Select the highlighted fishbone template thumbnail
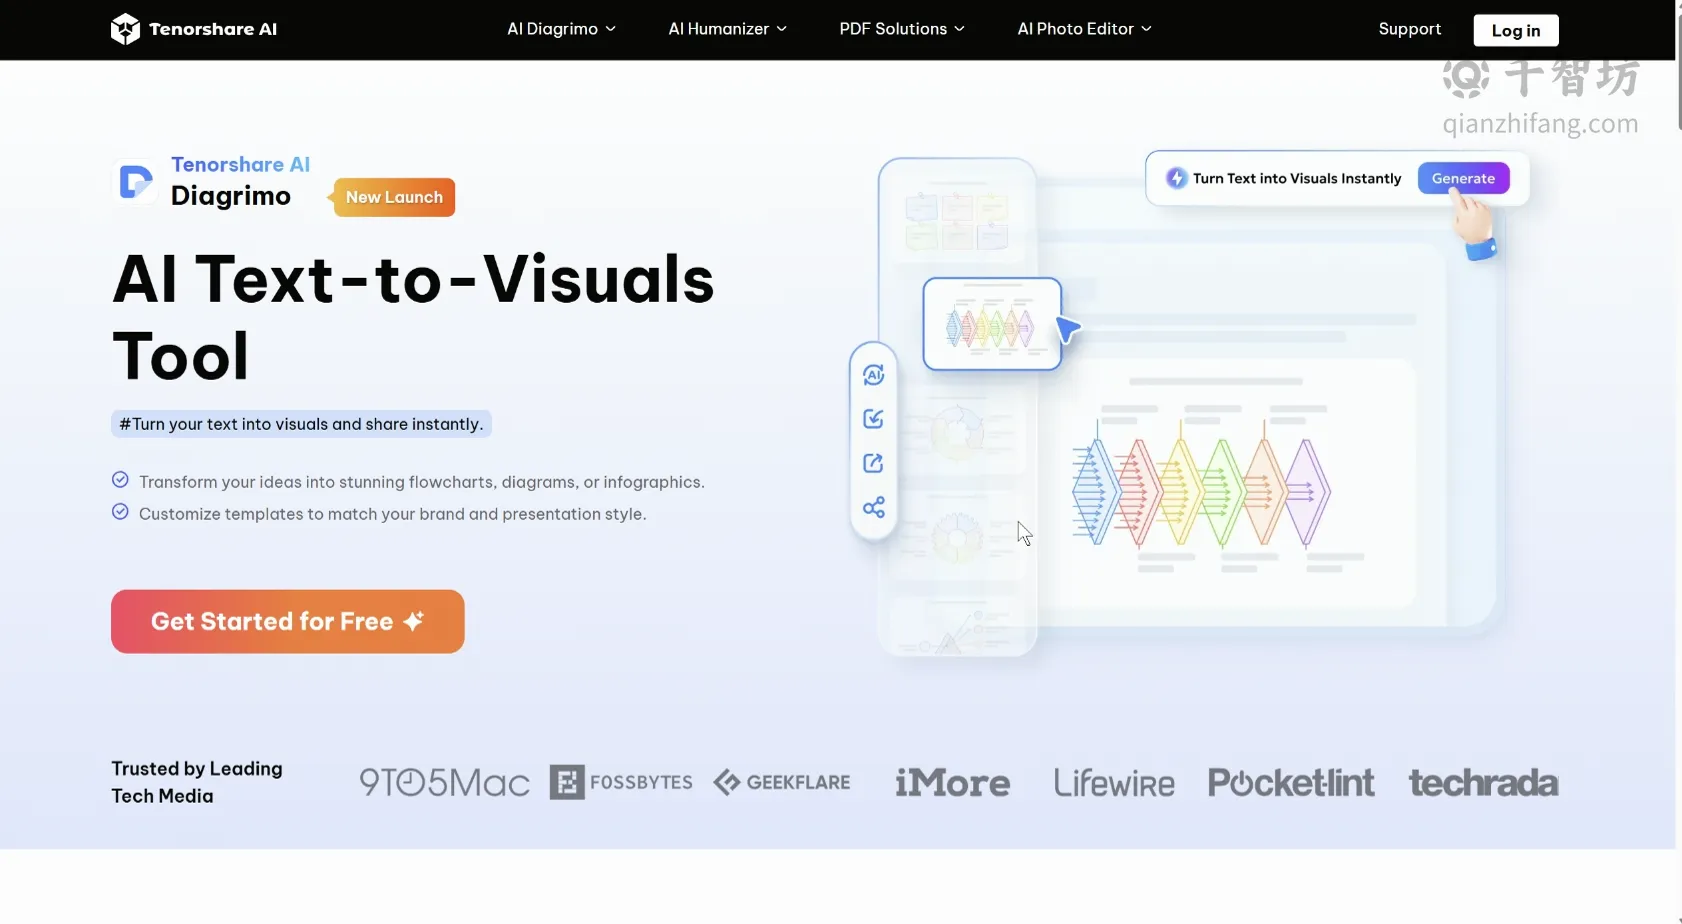Screen dimensions: 1682x924 tap(992, 324)
